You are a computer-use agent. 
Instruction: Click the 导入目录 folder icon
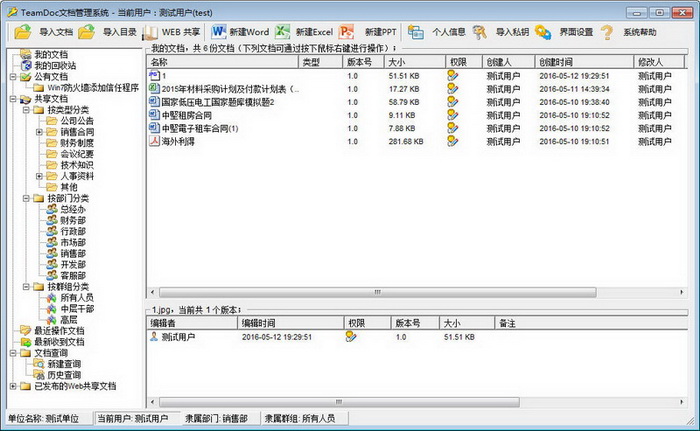(87, 32)
